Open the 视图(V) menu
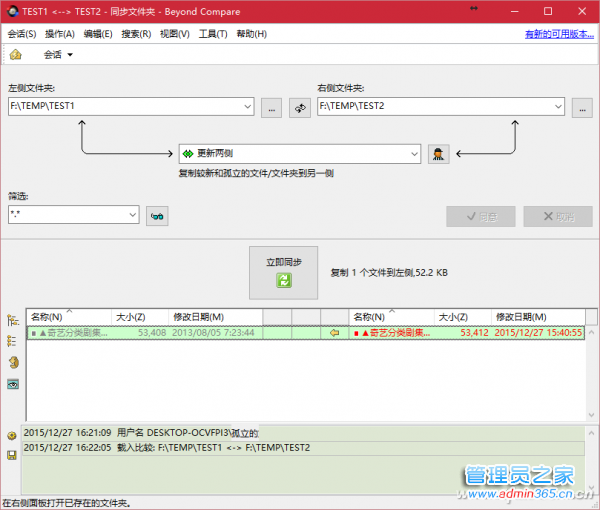Screen dimensions: 600x510 point(174,34)
